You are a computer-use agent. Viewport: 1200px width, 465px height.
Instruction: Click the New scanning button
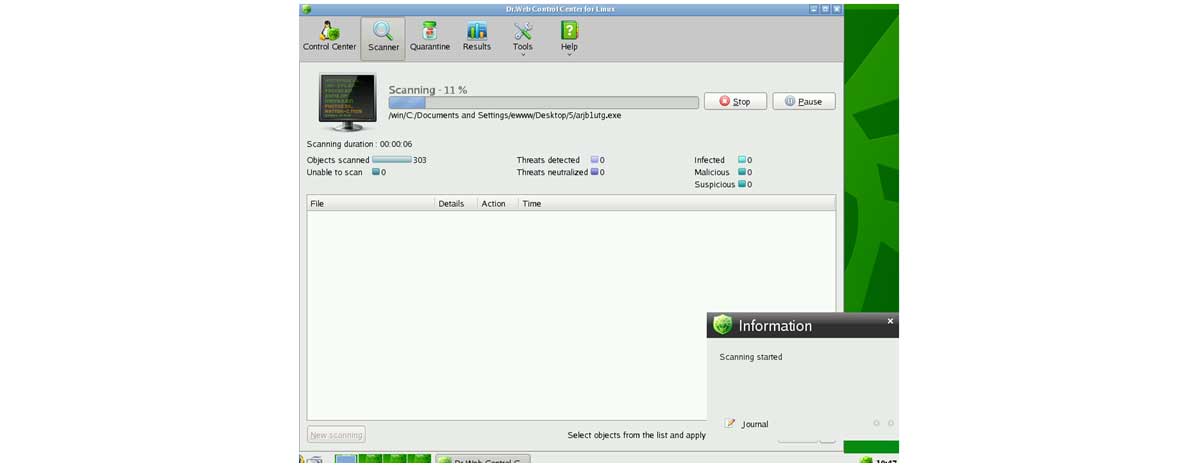click(336, 435)
